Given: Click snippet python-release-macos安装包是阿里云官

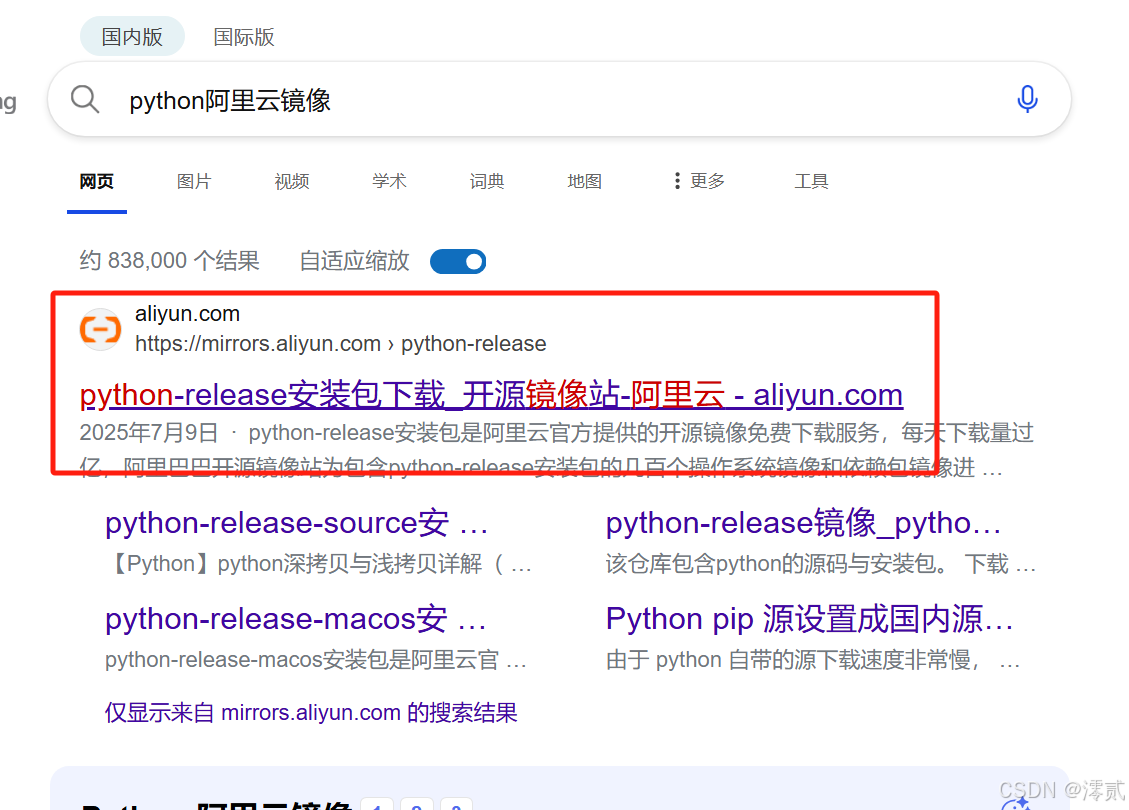Looking at the screenshot, I should [315, 660].
